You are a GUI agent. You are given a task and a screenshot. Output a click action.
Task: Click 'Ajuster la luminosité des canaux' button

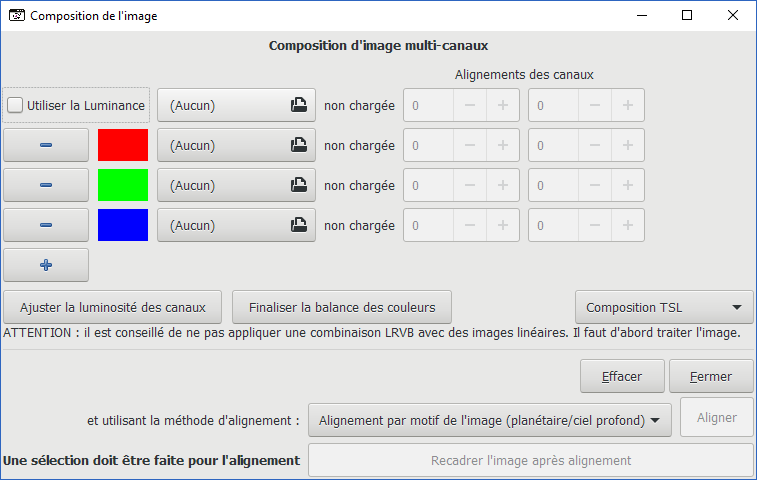(x=112, y=307)
